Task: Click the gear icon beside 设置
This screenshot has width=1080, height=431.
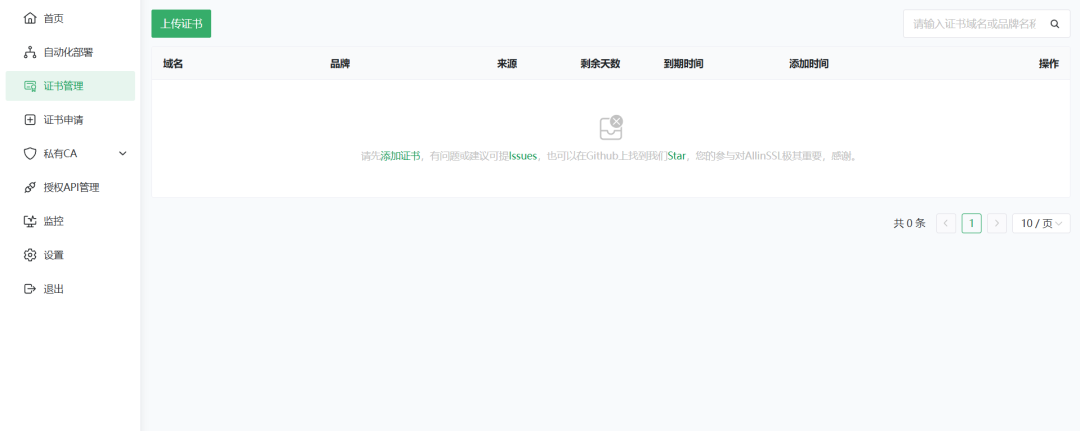Action: [30, 255]
